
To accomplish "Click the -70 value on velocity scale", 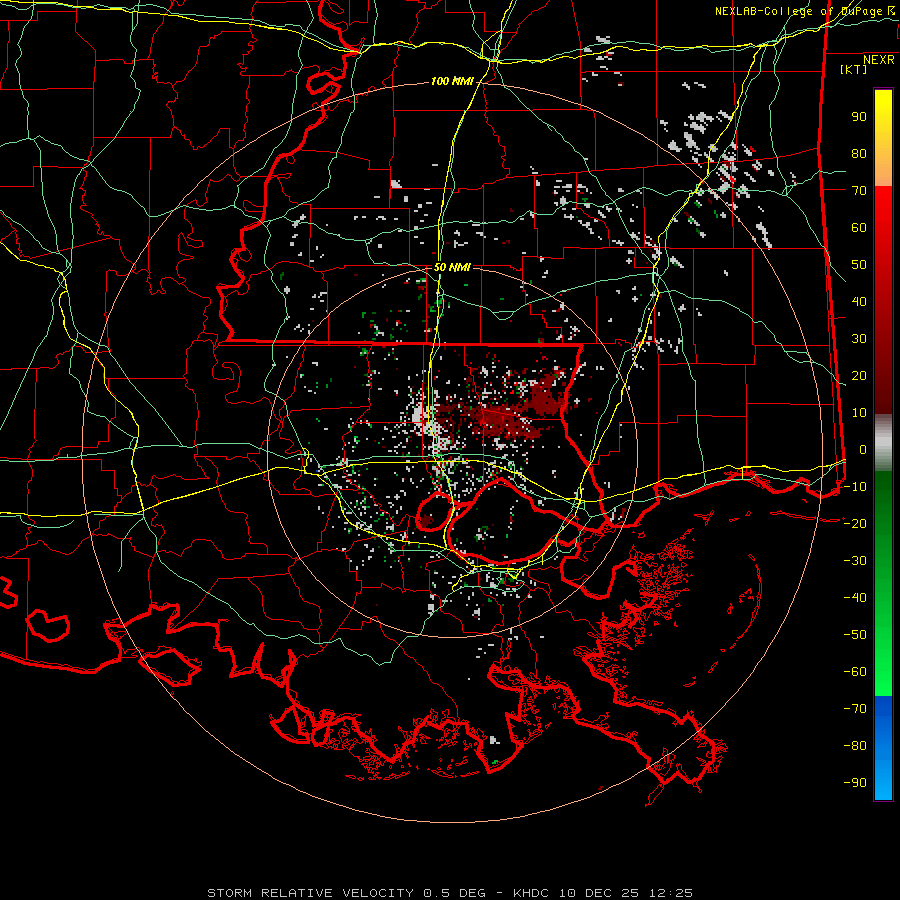I will coord(855,708).
